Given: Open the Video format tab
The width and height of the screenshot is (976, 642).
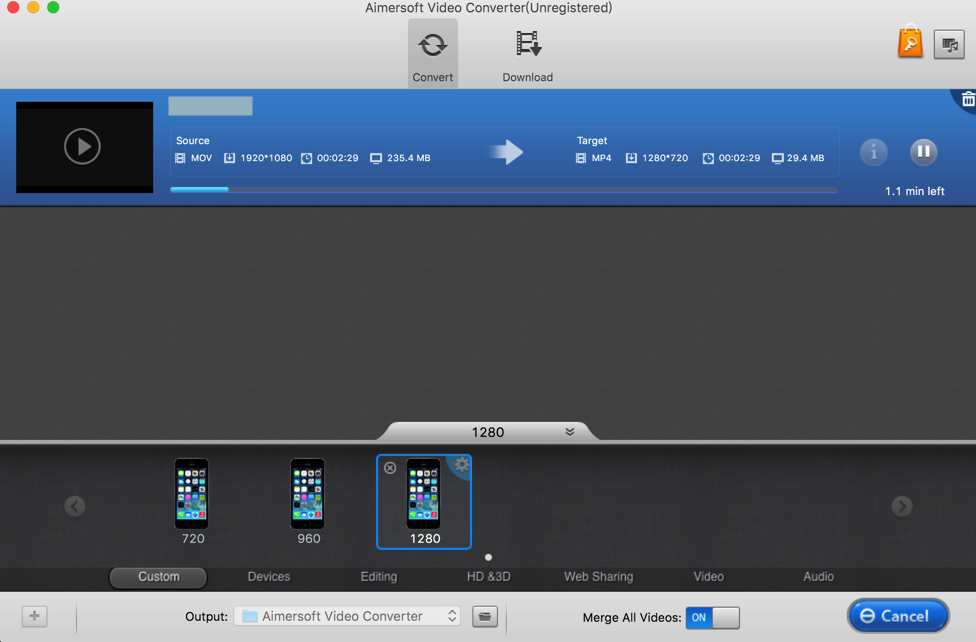Looking at the screenshot, I should (708, 577).
